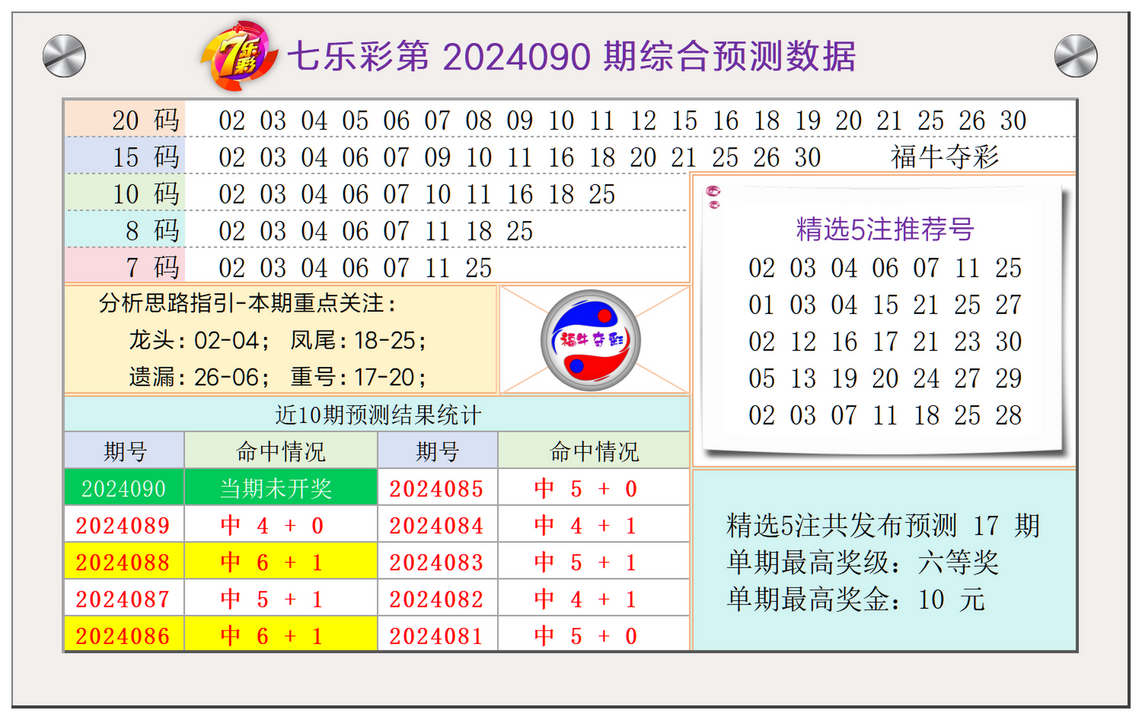The width and height of the screenshot is (1142, 720).
Task: Select the yellow 2024088 period cell
Action: [x=124, y=562]
